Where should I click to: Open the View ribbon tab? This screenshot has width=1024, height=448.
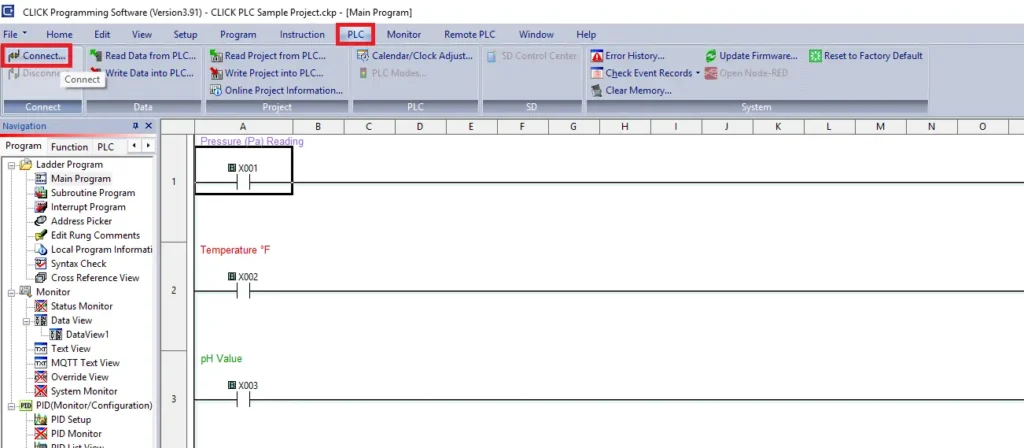pyautogui.click(x=142, y=35)
